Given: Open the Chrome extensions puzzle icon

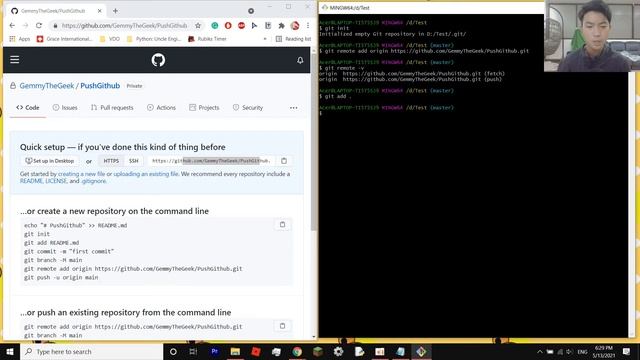Looking at the screenshot, I should click(281, 25).
